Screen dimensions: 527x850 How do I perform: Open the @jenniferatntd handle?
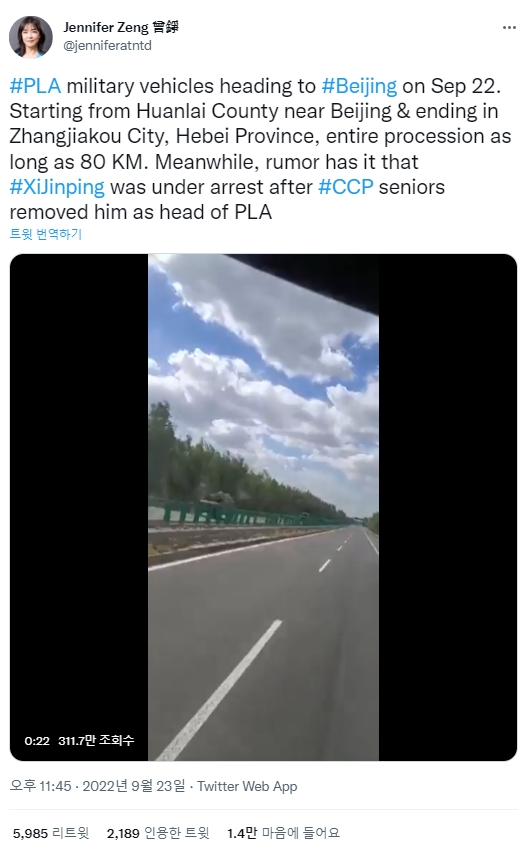[107, 46]
